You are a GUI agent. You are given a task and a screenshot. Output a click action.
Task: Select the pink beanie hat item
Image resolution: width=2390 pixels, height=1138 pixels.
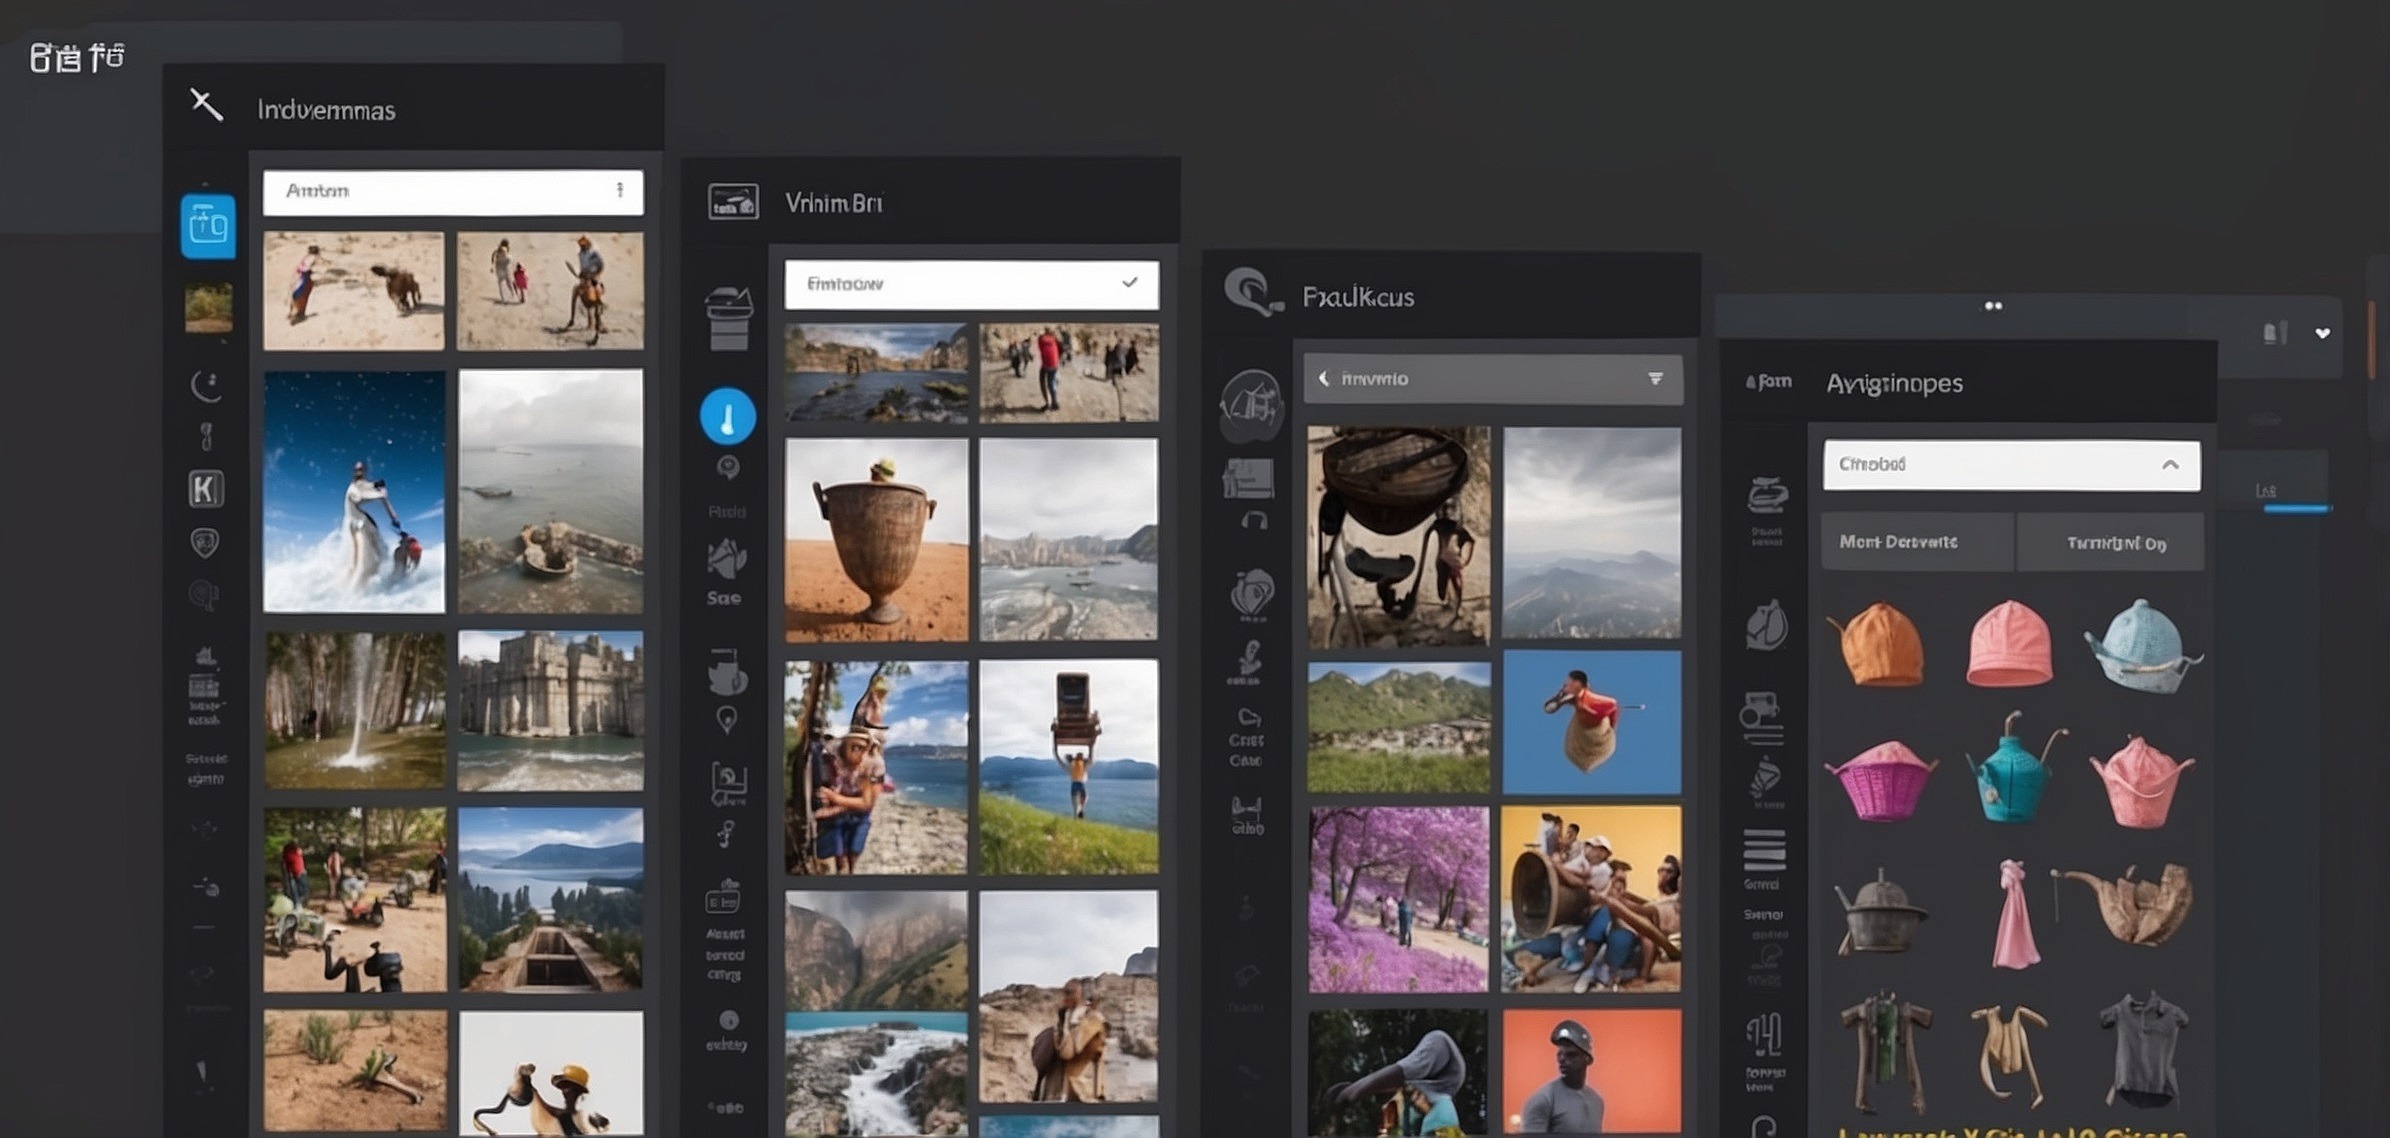[2009, 643]
